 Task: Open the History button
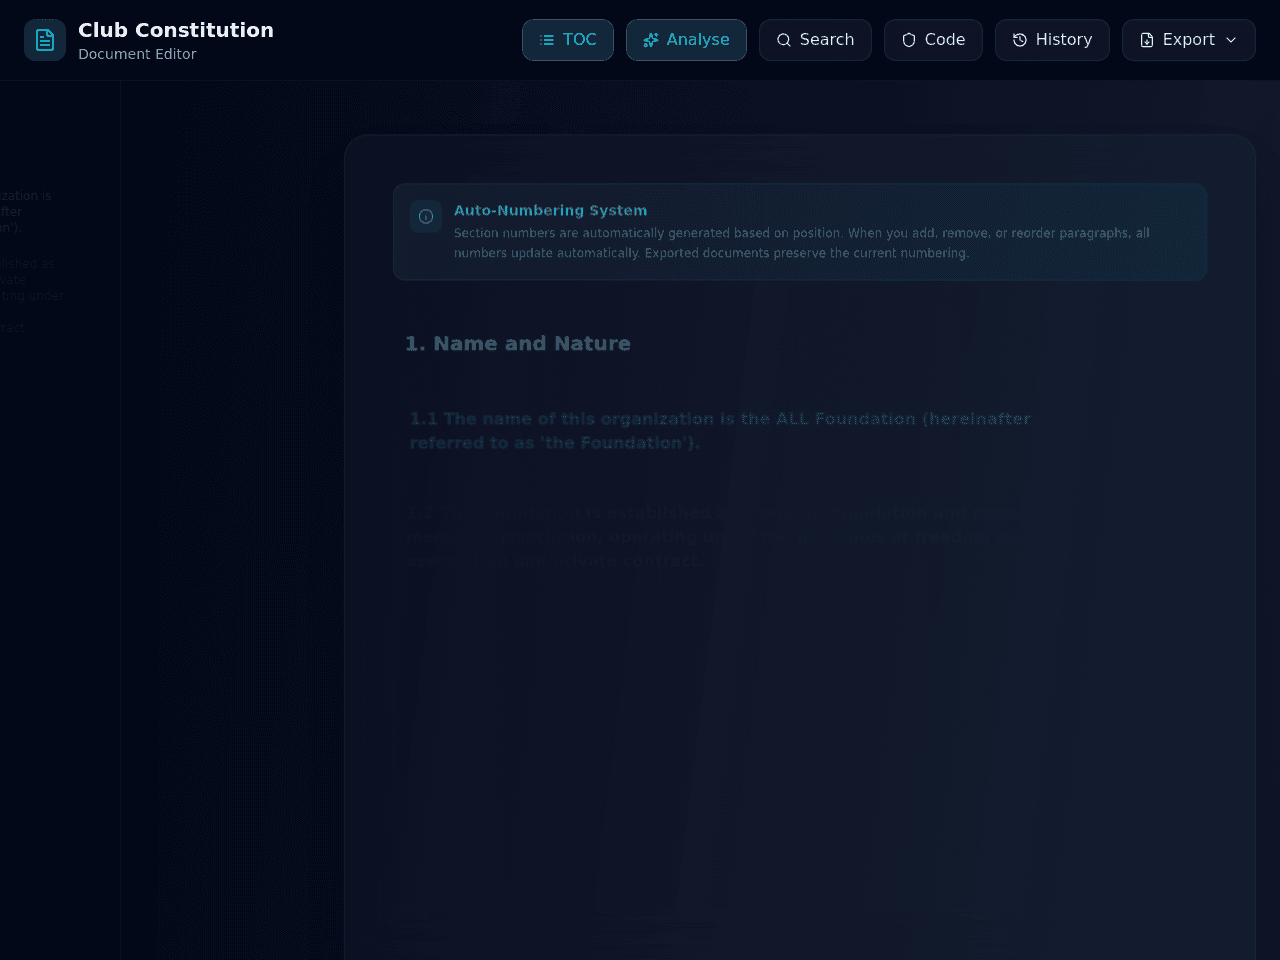(x=1052, y=40)
